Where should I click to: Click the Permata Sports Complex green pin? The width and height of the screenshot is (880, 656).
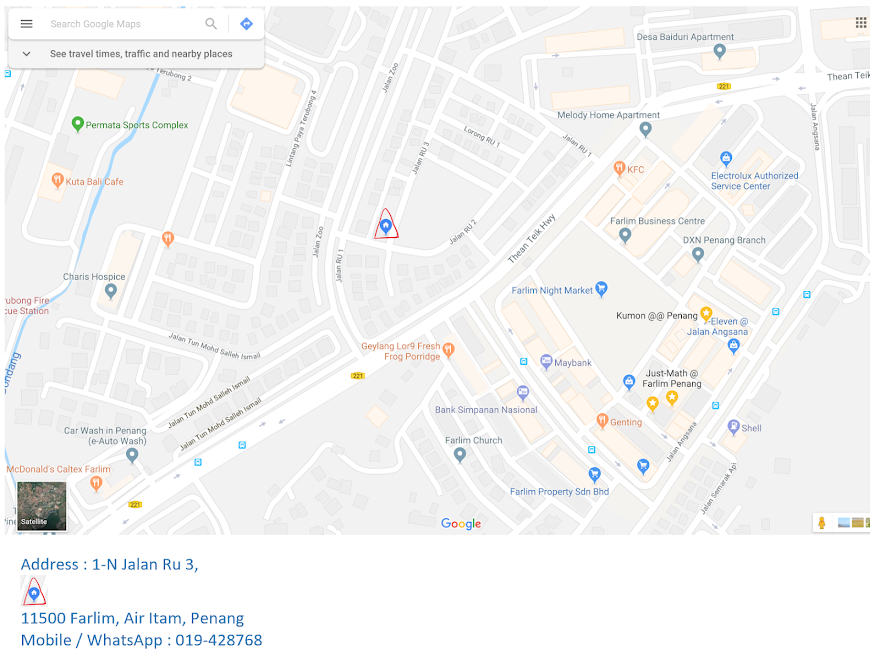[x=78, y=124]
